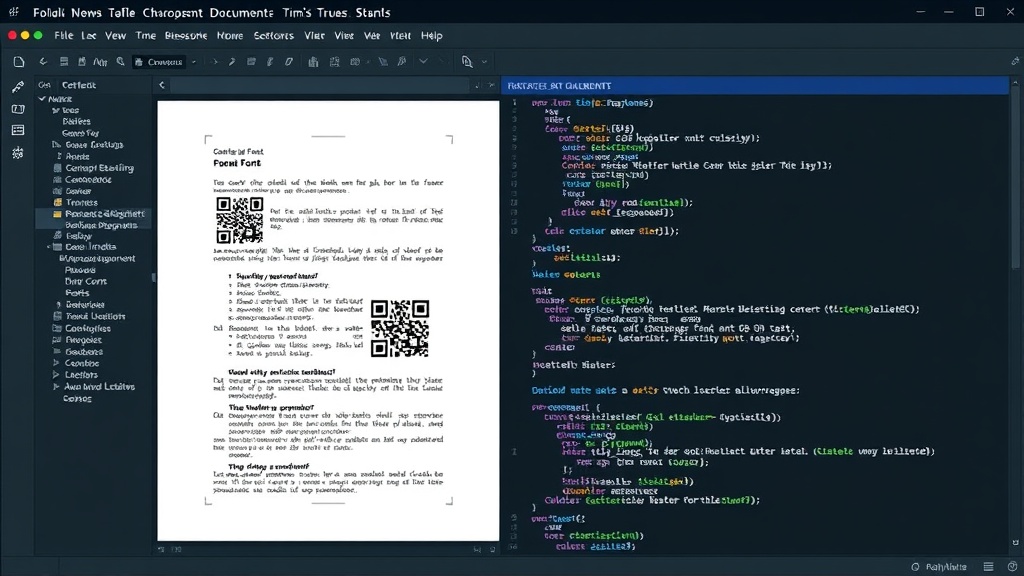
Task: Click the yellow folder icon beside 'Trontes'
Action: pyautogui.click(x=57, y=202)
